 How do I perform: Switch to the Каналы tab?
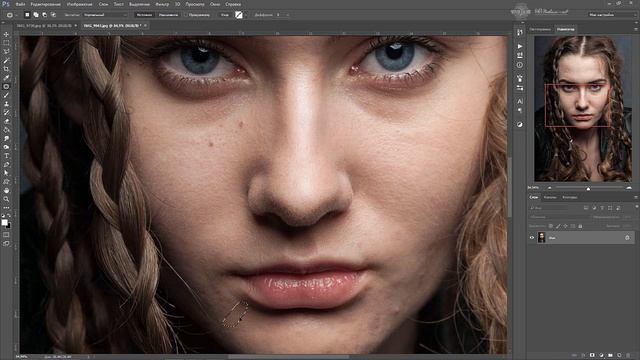pyautogui.click(x=550, y=197)
